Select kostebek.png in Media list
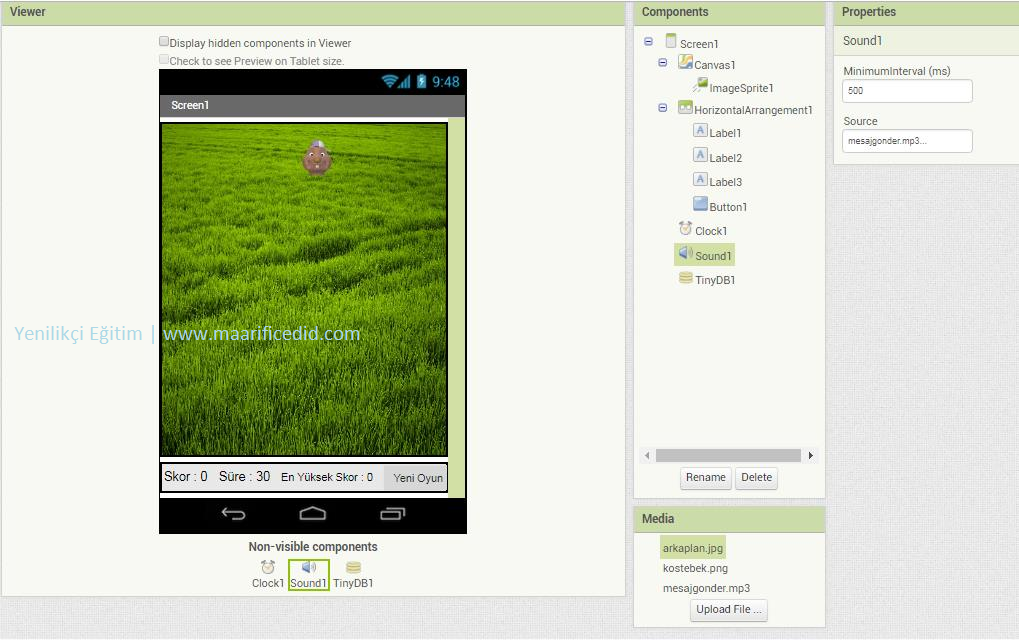The width and height of the screenshot is (1019, 640). 695,569
